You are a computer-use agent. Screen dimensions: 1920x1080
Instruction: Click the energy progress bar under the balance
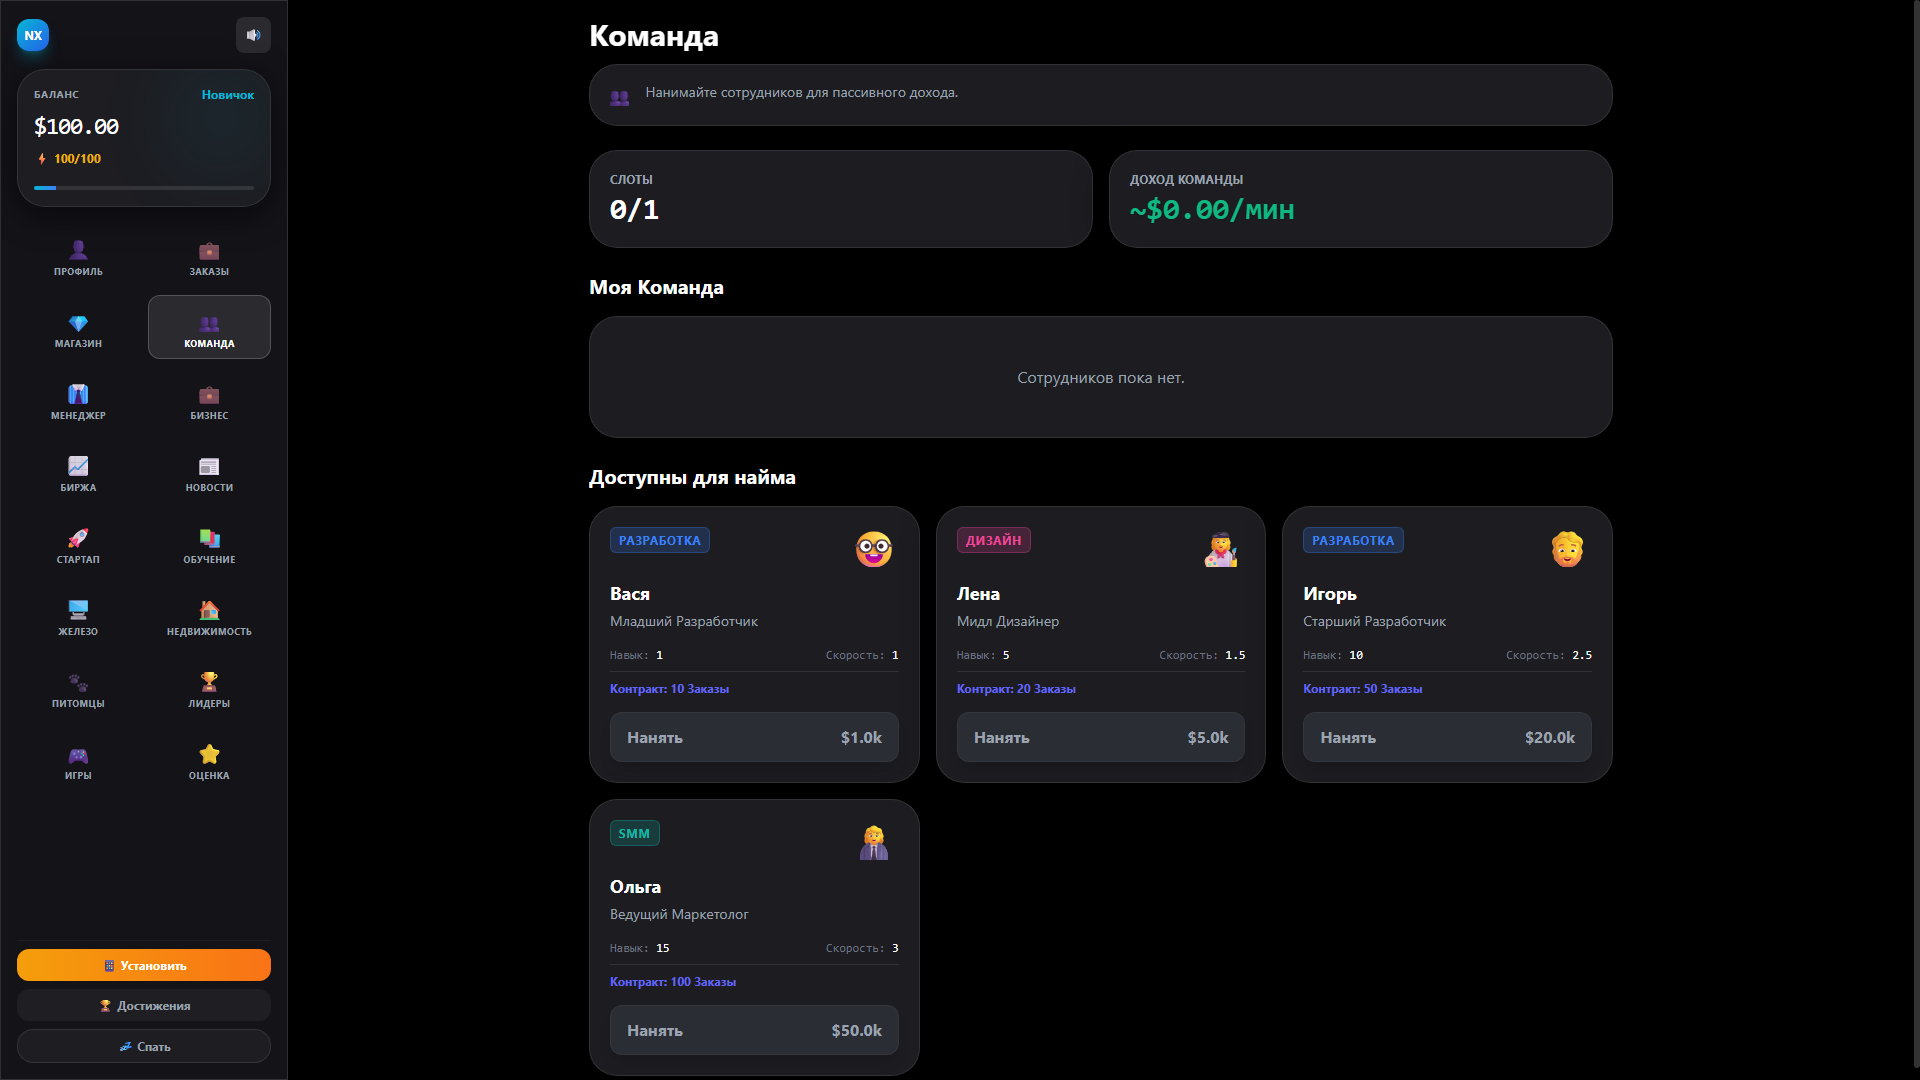tap(143, 187)
